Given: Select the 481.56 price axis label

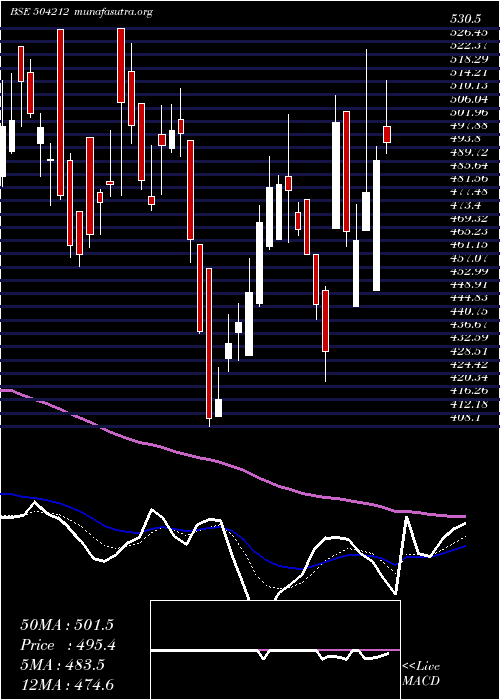Looking at the screenshot, I should tap(468, 178).
